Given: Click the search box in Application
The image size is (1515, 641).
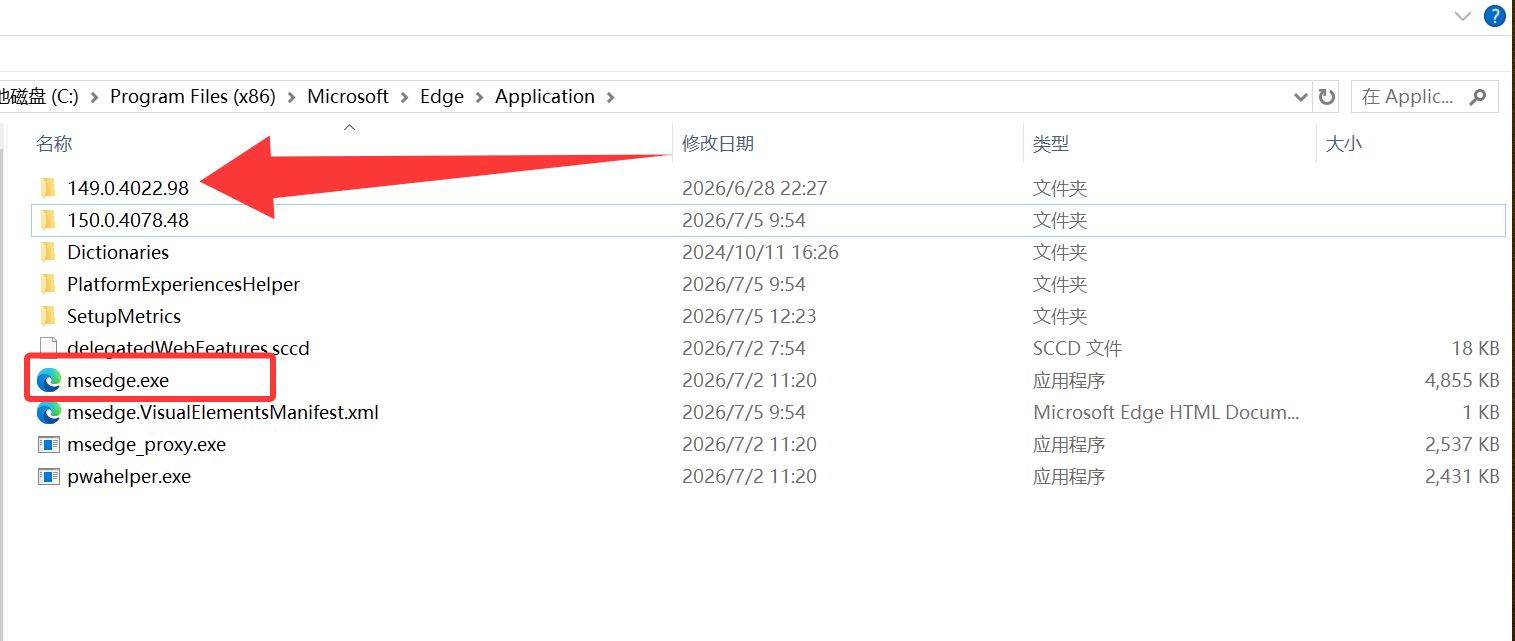Looking at the screenshot, I should (1424, 97).
